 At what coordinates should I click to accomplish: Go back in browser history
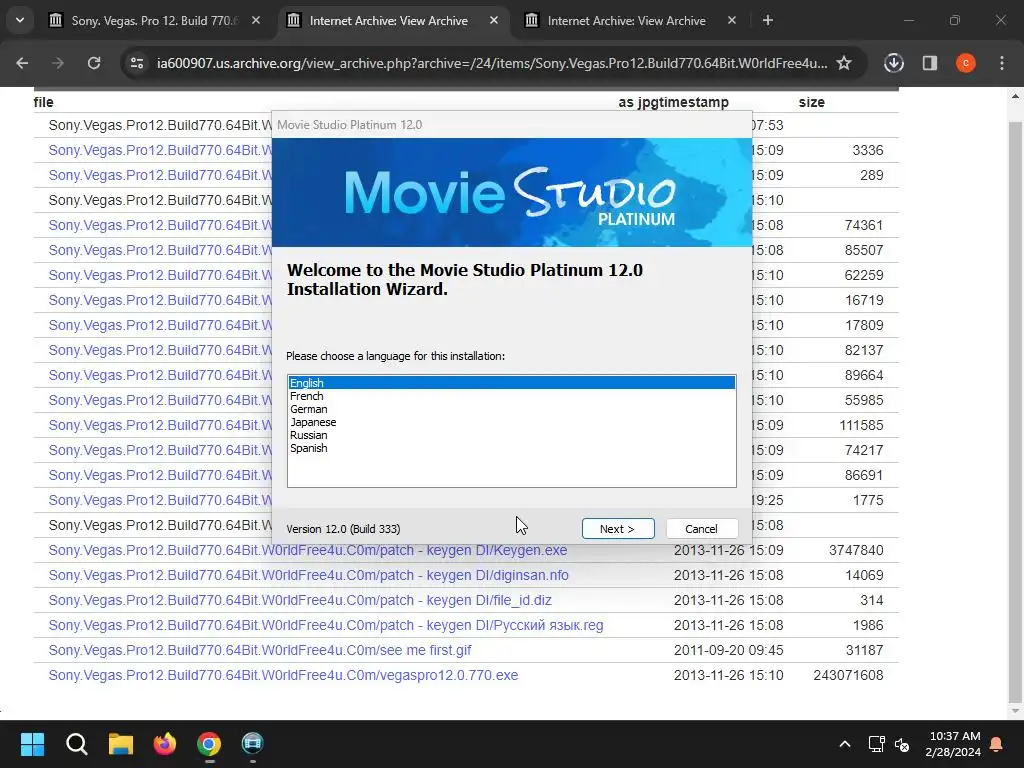coord(22,63)
